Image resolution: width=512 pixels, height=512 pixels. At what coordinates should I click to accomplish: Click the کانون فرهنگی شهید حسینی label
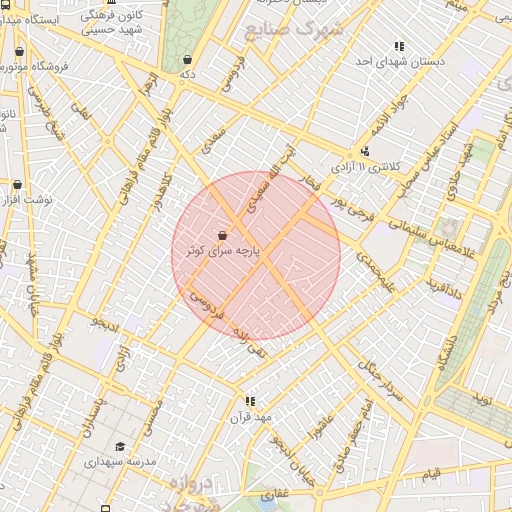pos(112,22)
